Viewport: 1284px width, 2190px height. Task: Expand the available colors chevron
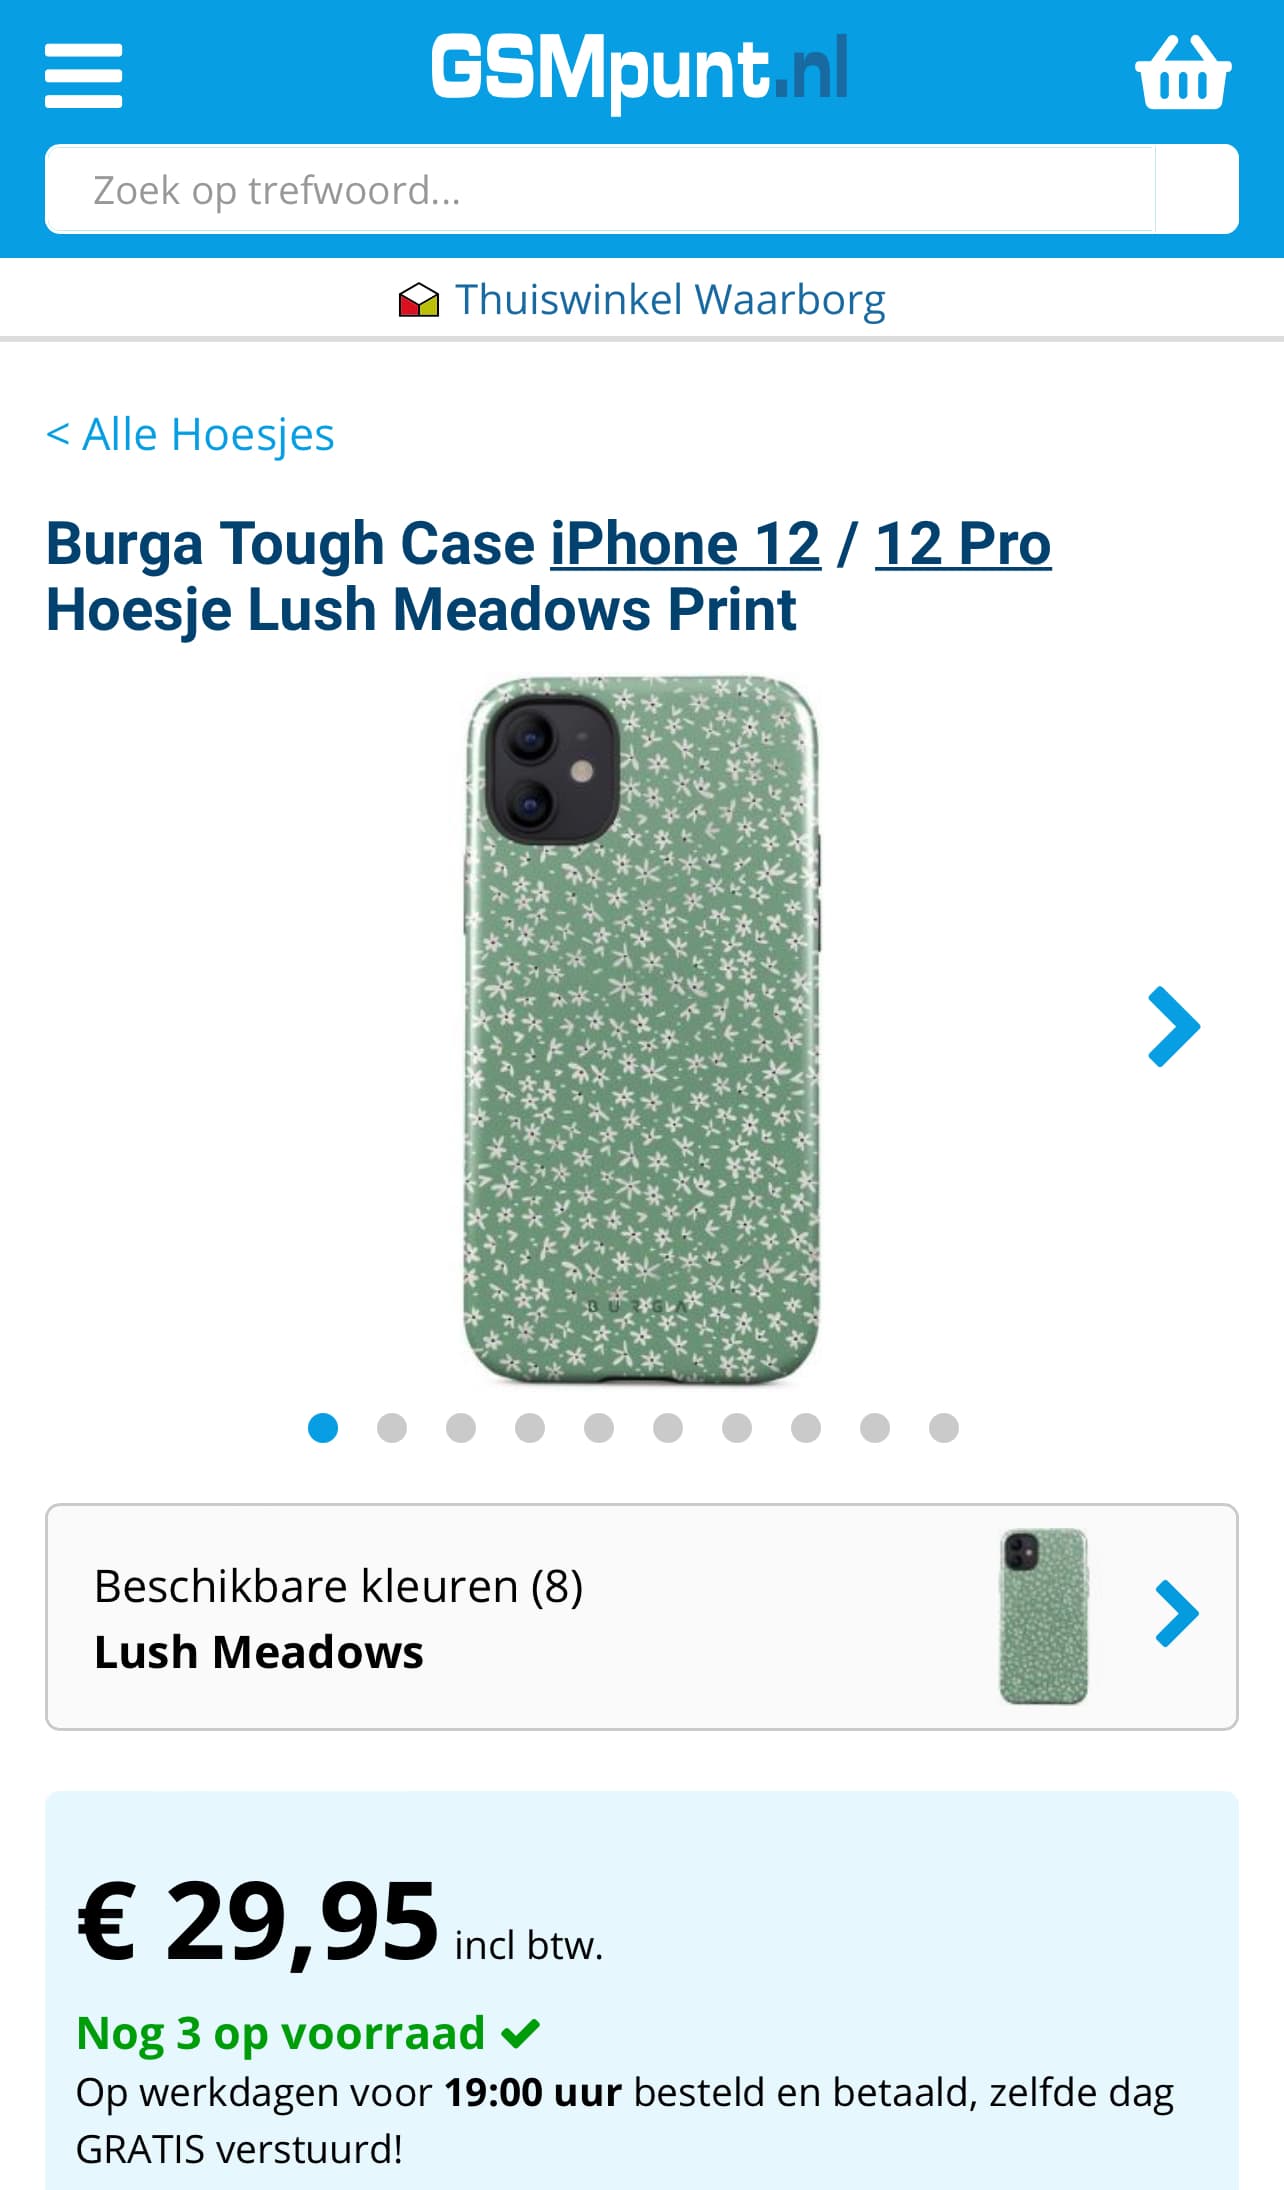(1177, 1613)
